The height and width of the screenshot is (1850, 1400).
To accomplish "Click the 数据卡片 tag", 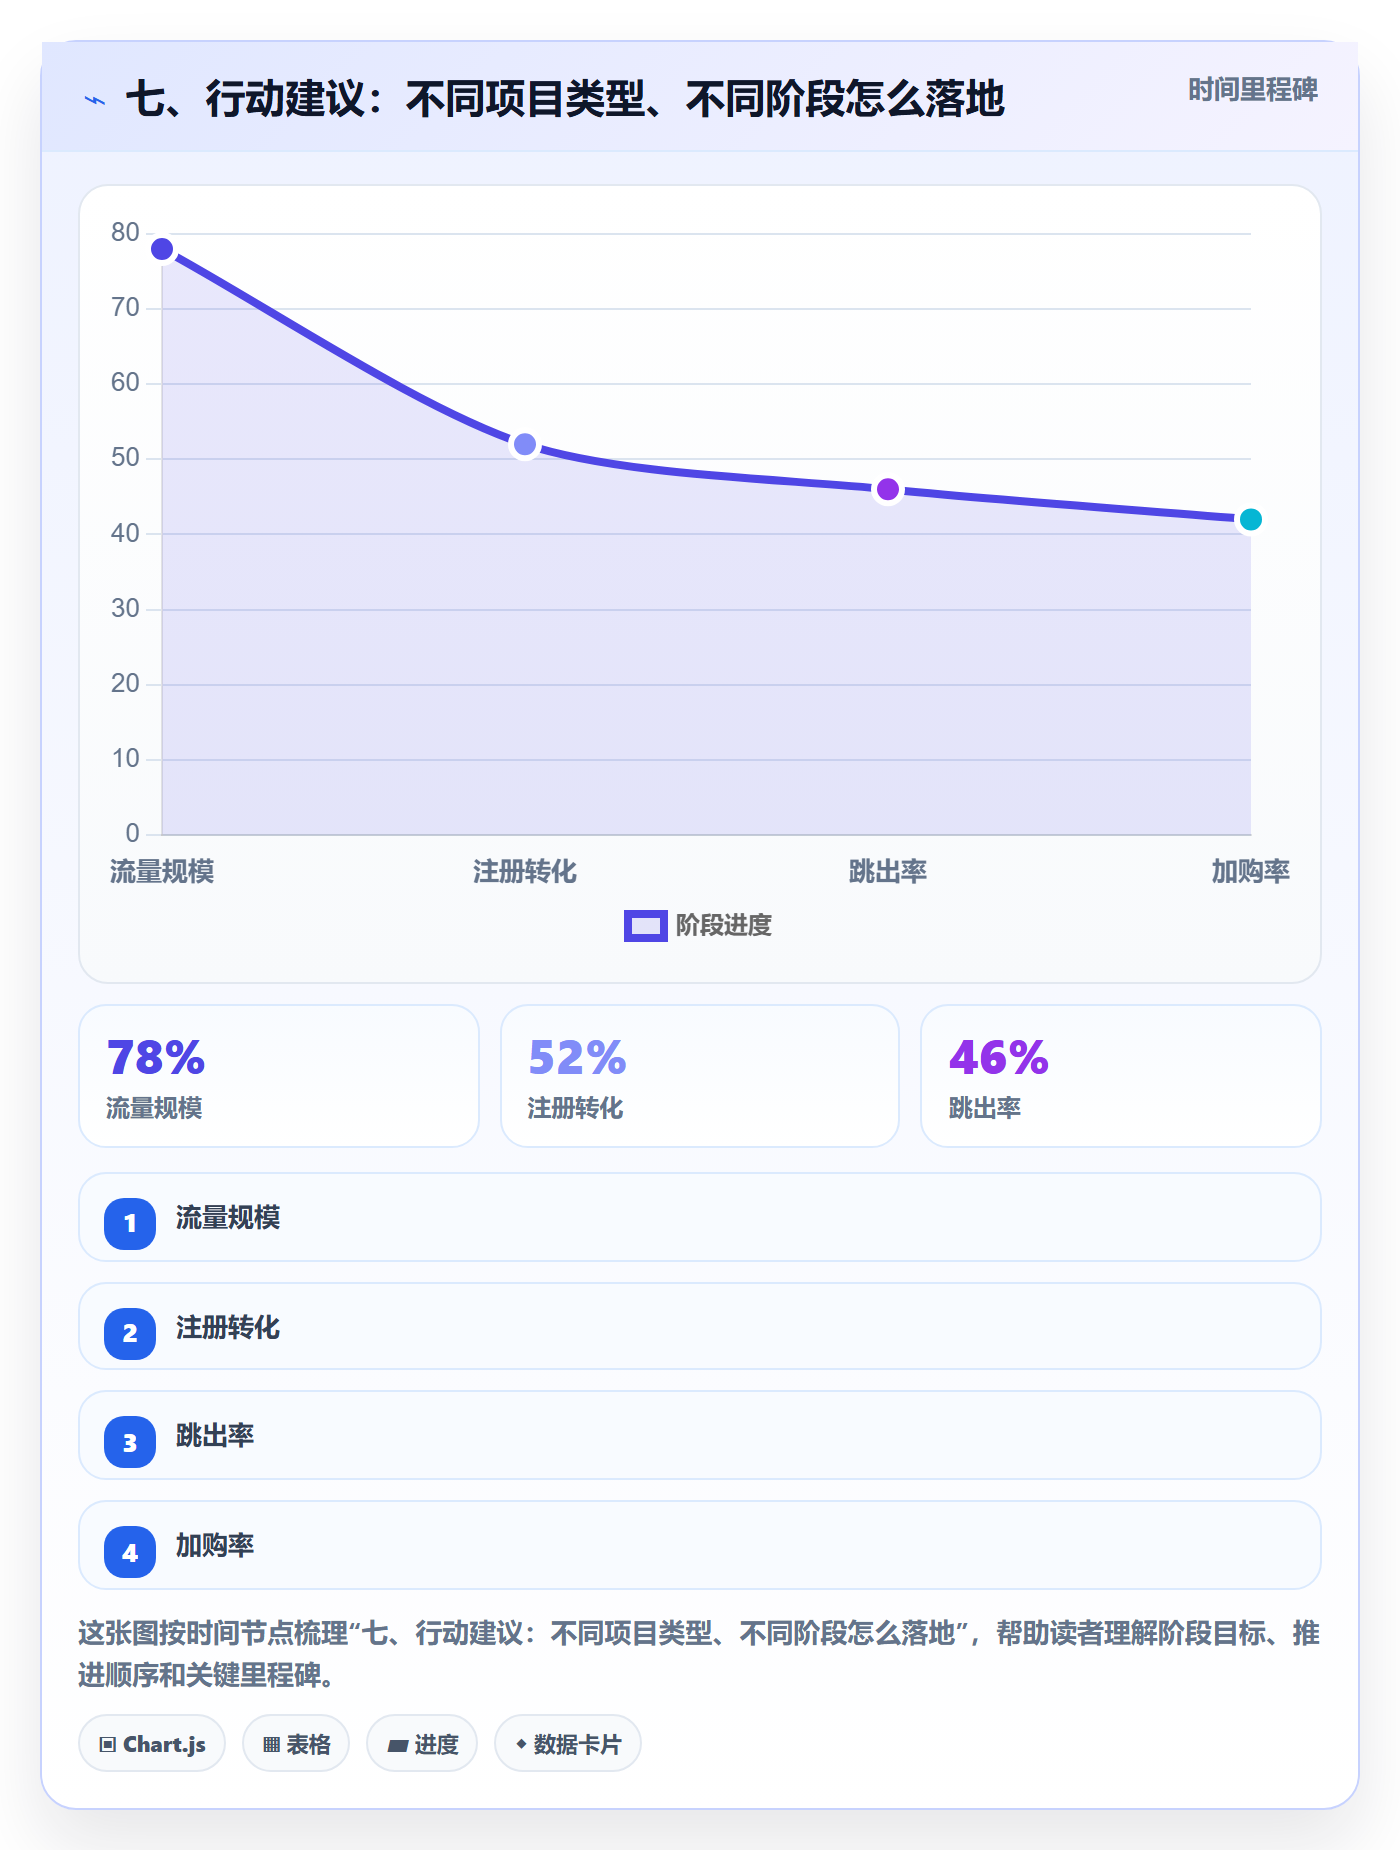I will pos(568,1743).
